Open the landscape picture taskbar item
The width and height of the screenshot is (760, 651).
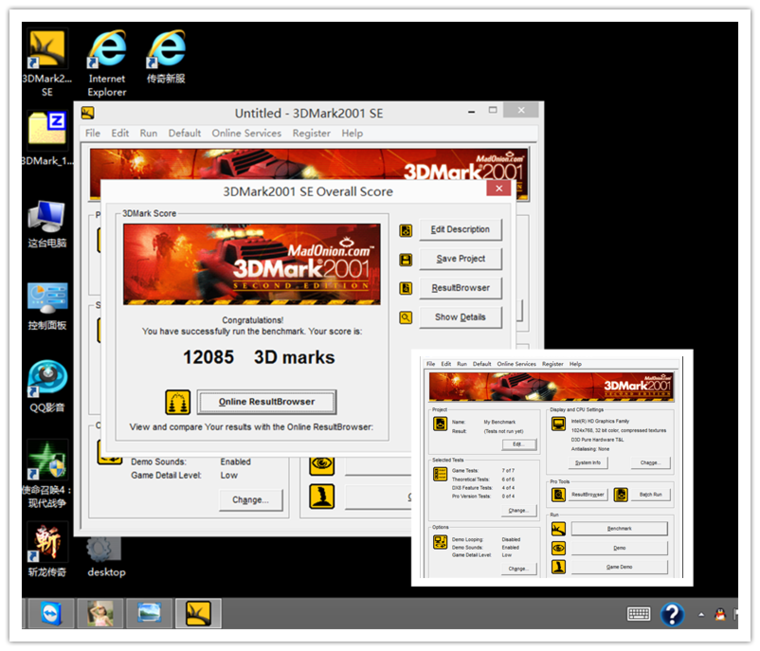[x=149, y=613]
